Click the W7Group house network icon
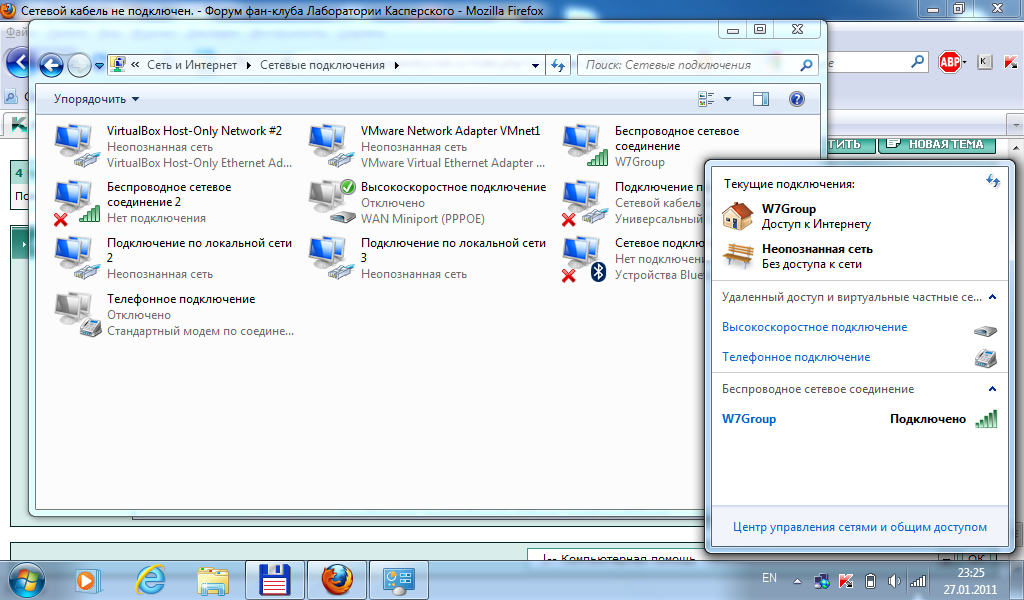The image size is (1024, 600). 737,215
